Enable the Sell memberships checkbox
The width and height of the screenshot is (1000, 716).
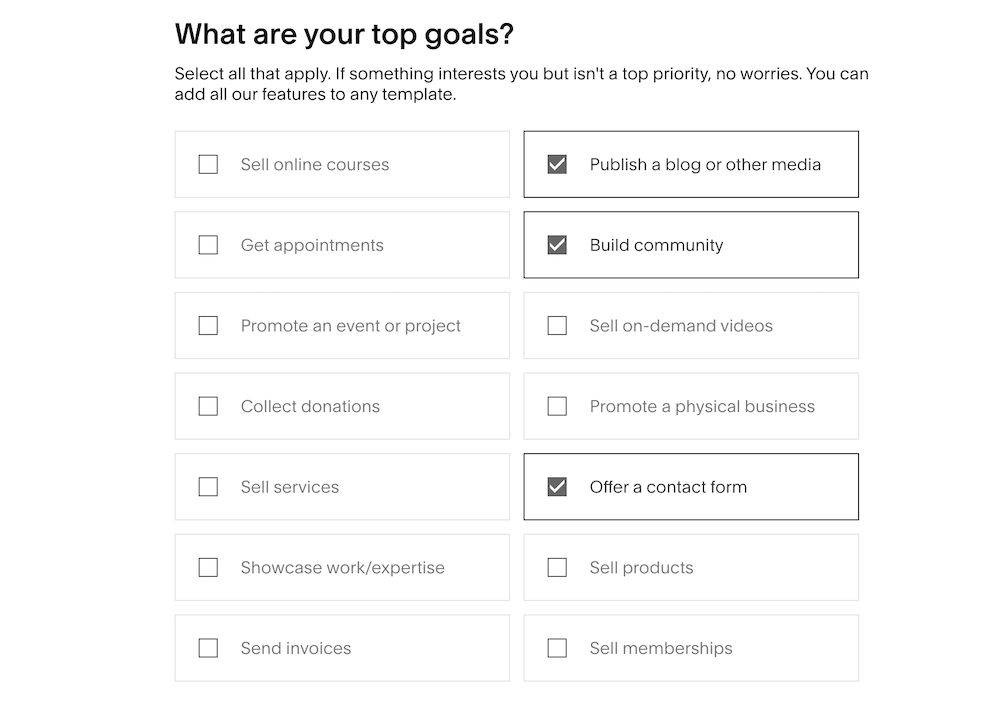(x=557, y=648)
